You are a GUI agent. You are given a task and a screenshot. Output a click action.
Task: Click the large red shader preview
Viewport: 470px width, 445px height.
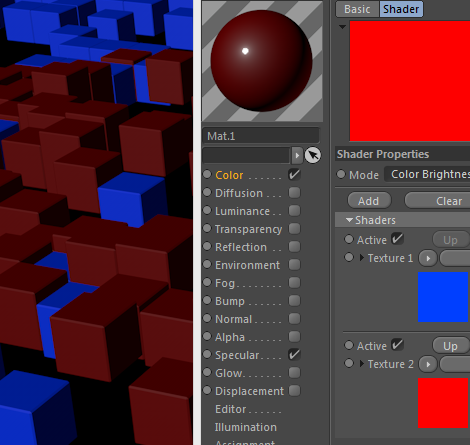tap(410, 81)
